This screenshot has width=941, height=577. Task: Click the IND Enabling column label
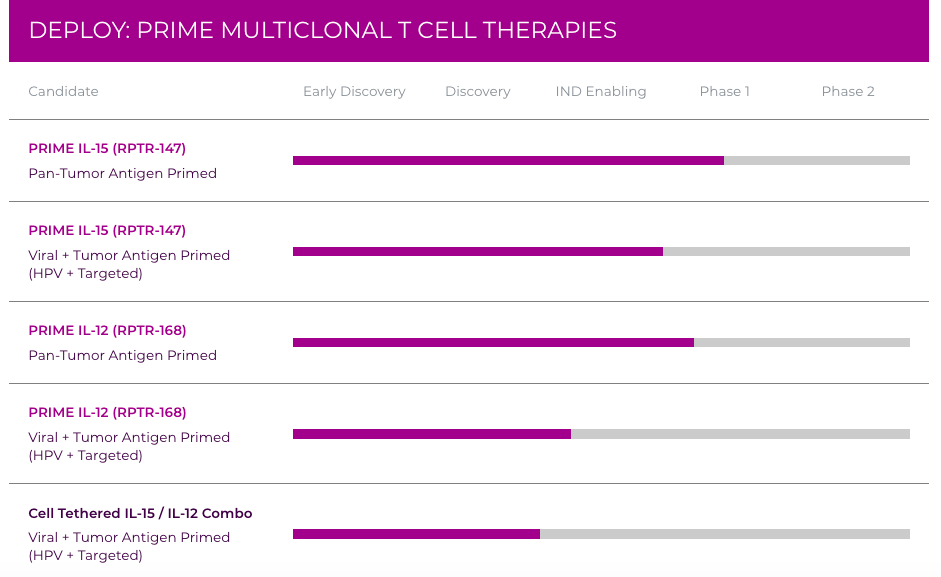click(x=600, y=91)
